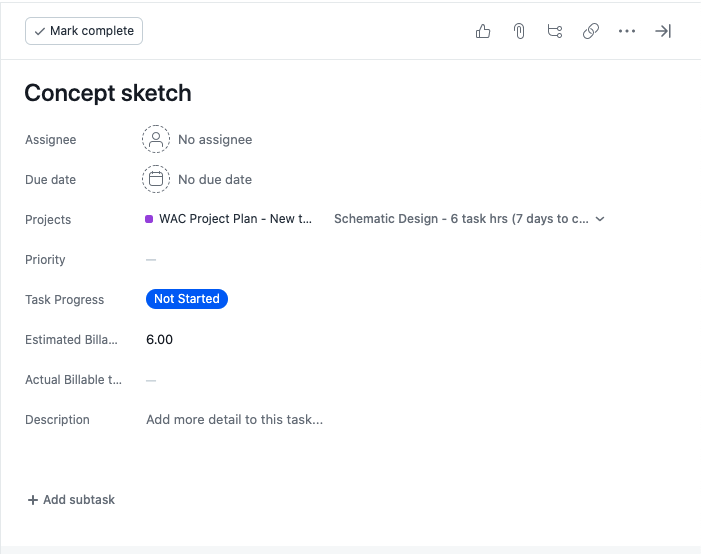Close details pane with arrow icon
Image resolution: width=701 pixels, height=554 pixels.
click(x=663, y=31)
